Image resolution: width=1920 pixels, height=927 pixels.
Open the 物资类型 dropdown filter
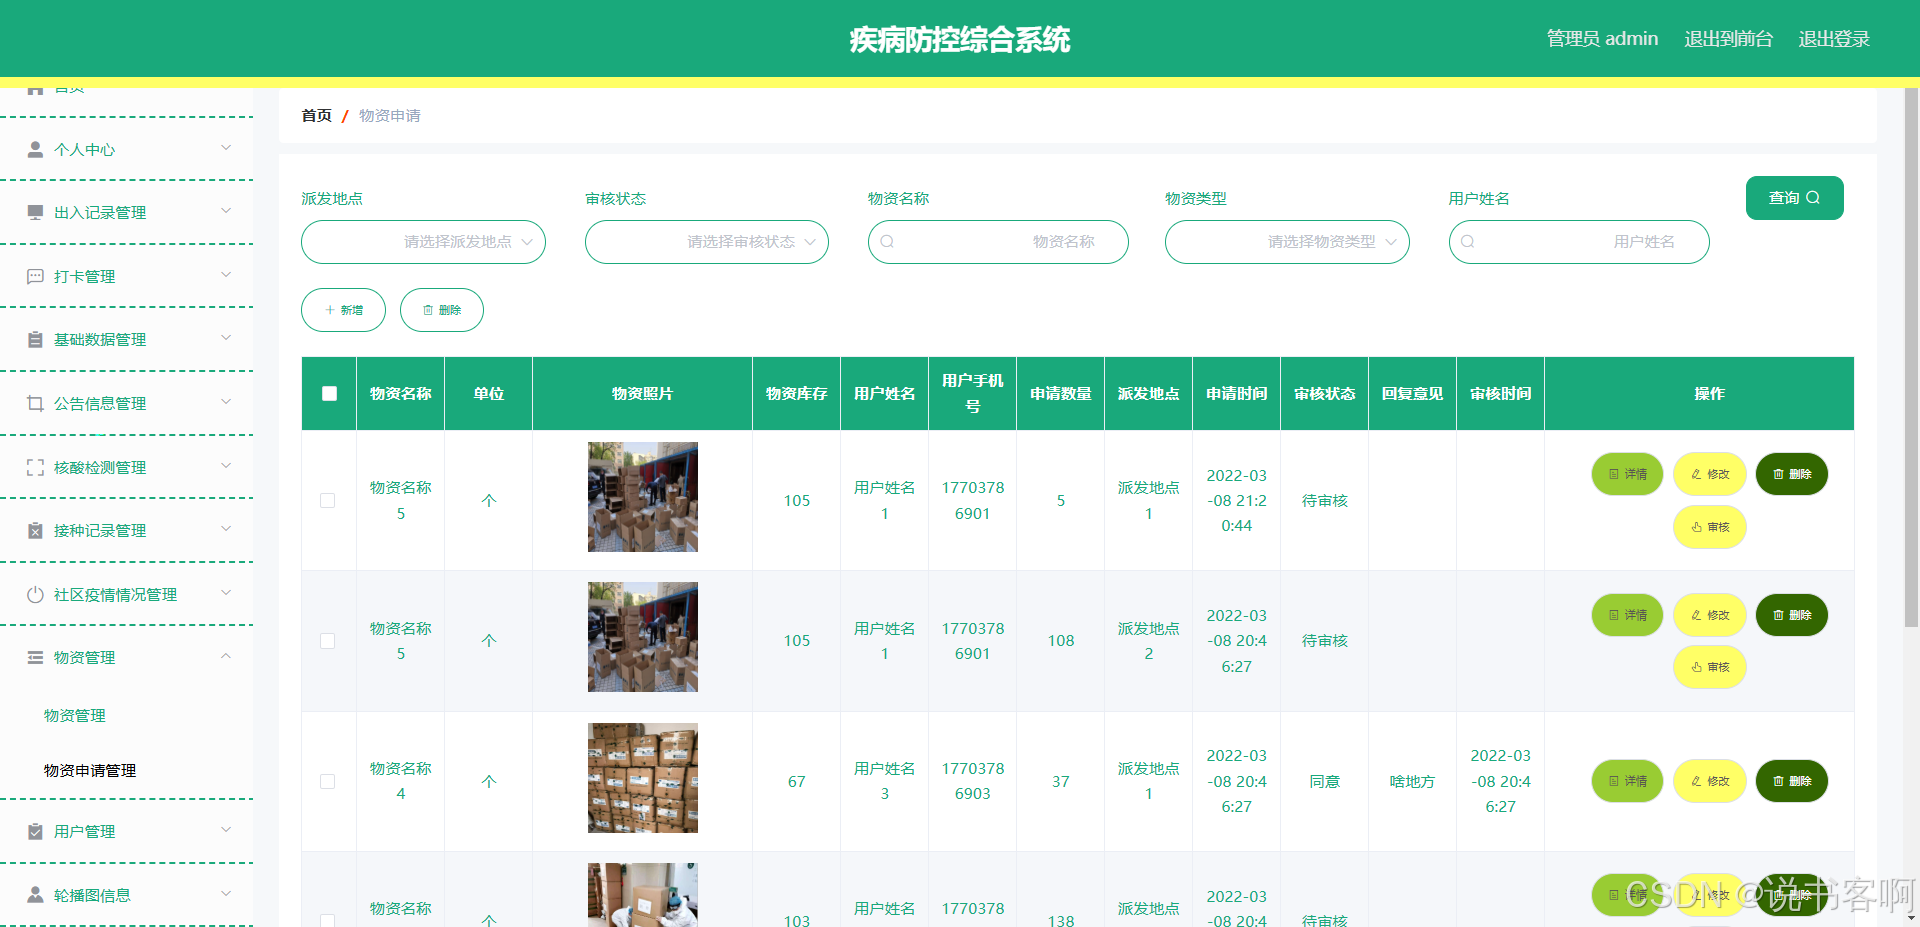[x=1287, y=242]
